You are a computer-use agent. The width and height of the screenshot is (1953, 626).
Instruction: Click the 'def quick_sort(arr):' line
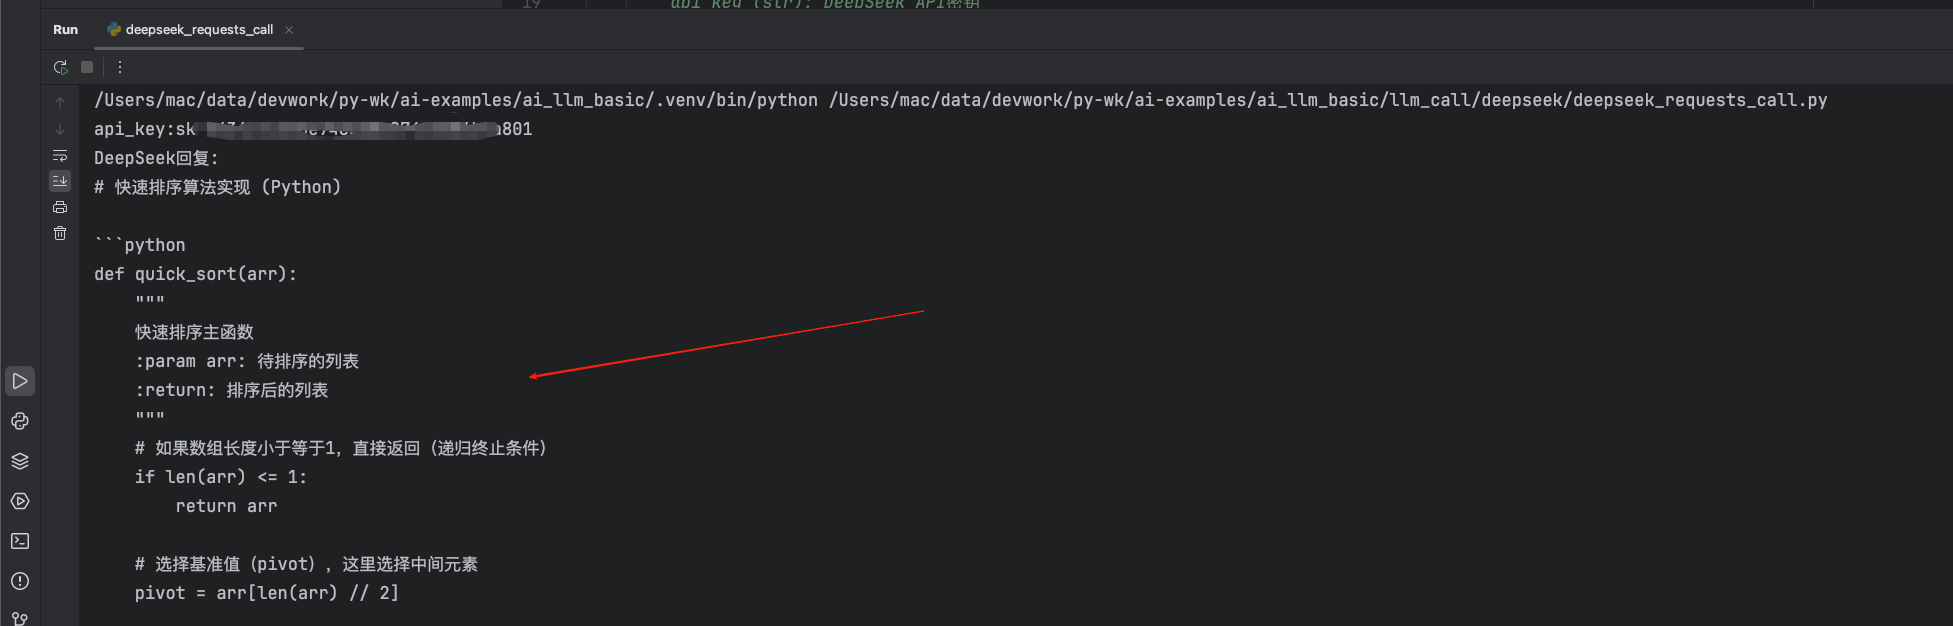195,274
